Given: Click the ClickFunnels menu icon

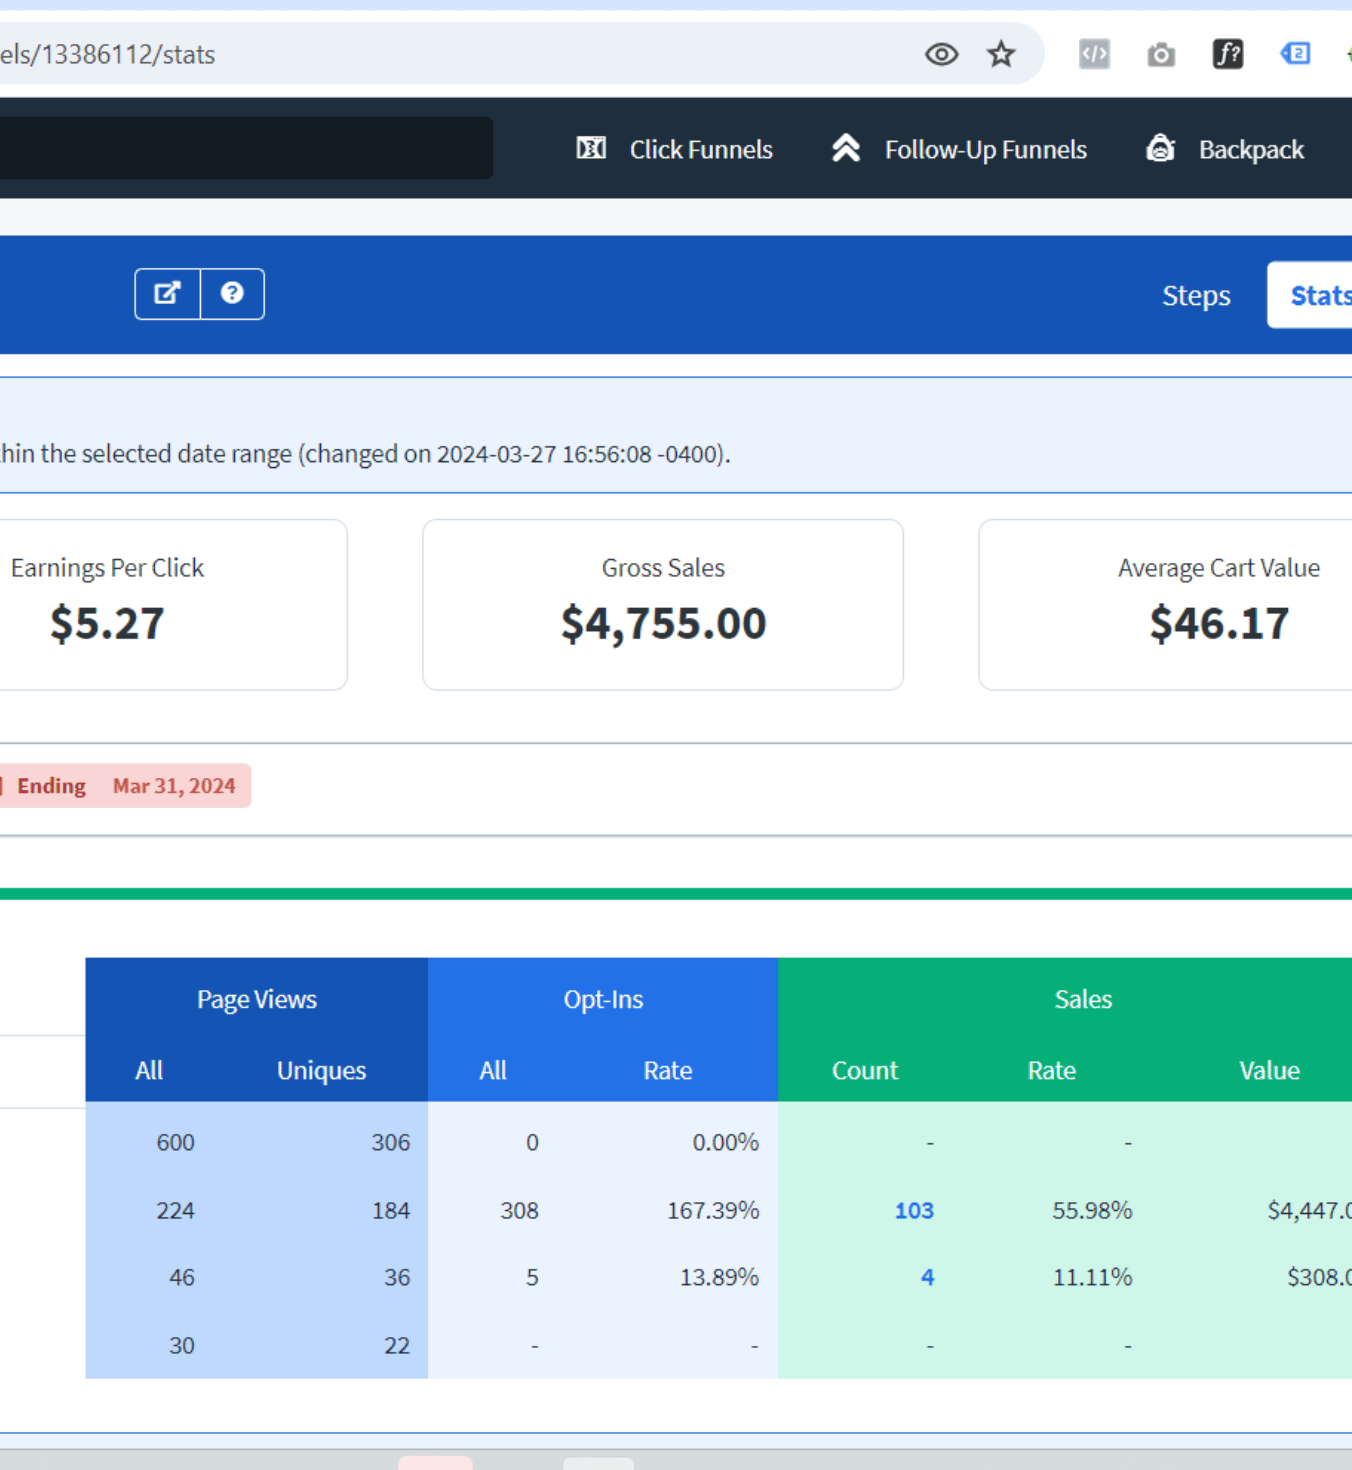Looking at the screenshot, I should pos(591,149).
